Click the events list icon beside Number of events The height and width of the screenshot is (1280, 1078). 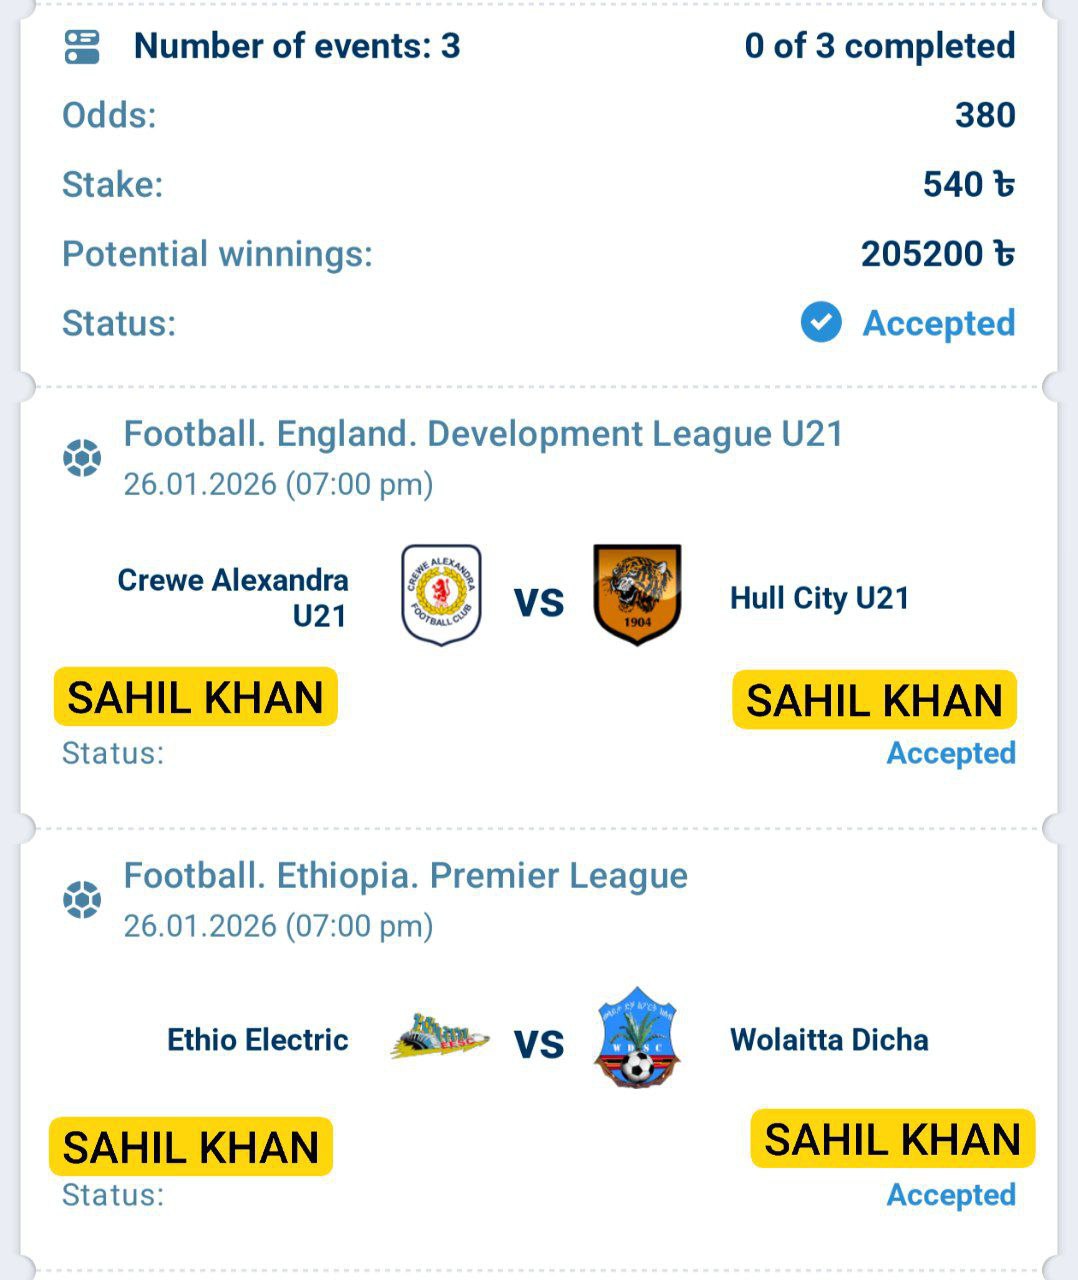tap(82, 46)
